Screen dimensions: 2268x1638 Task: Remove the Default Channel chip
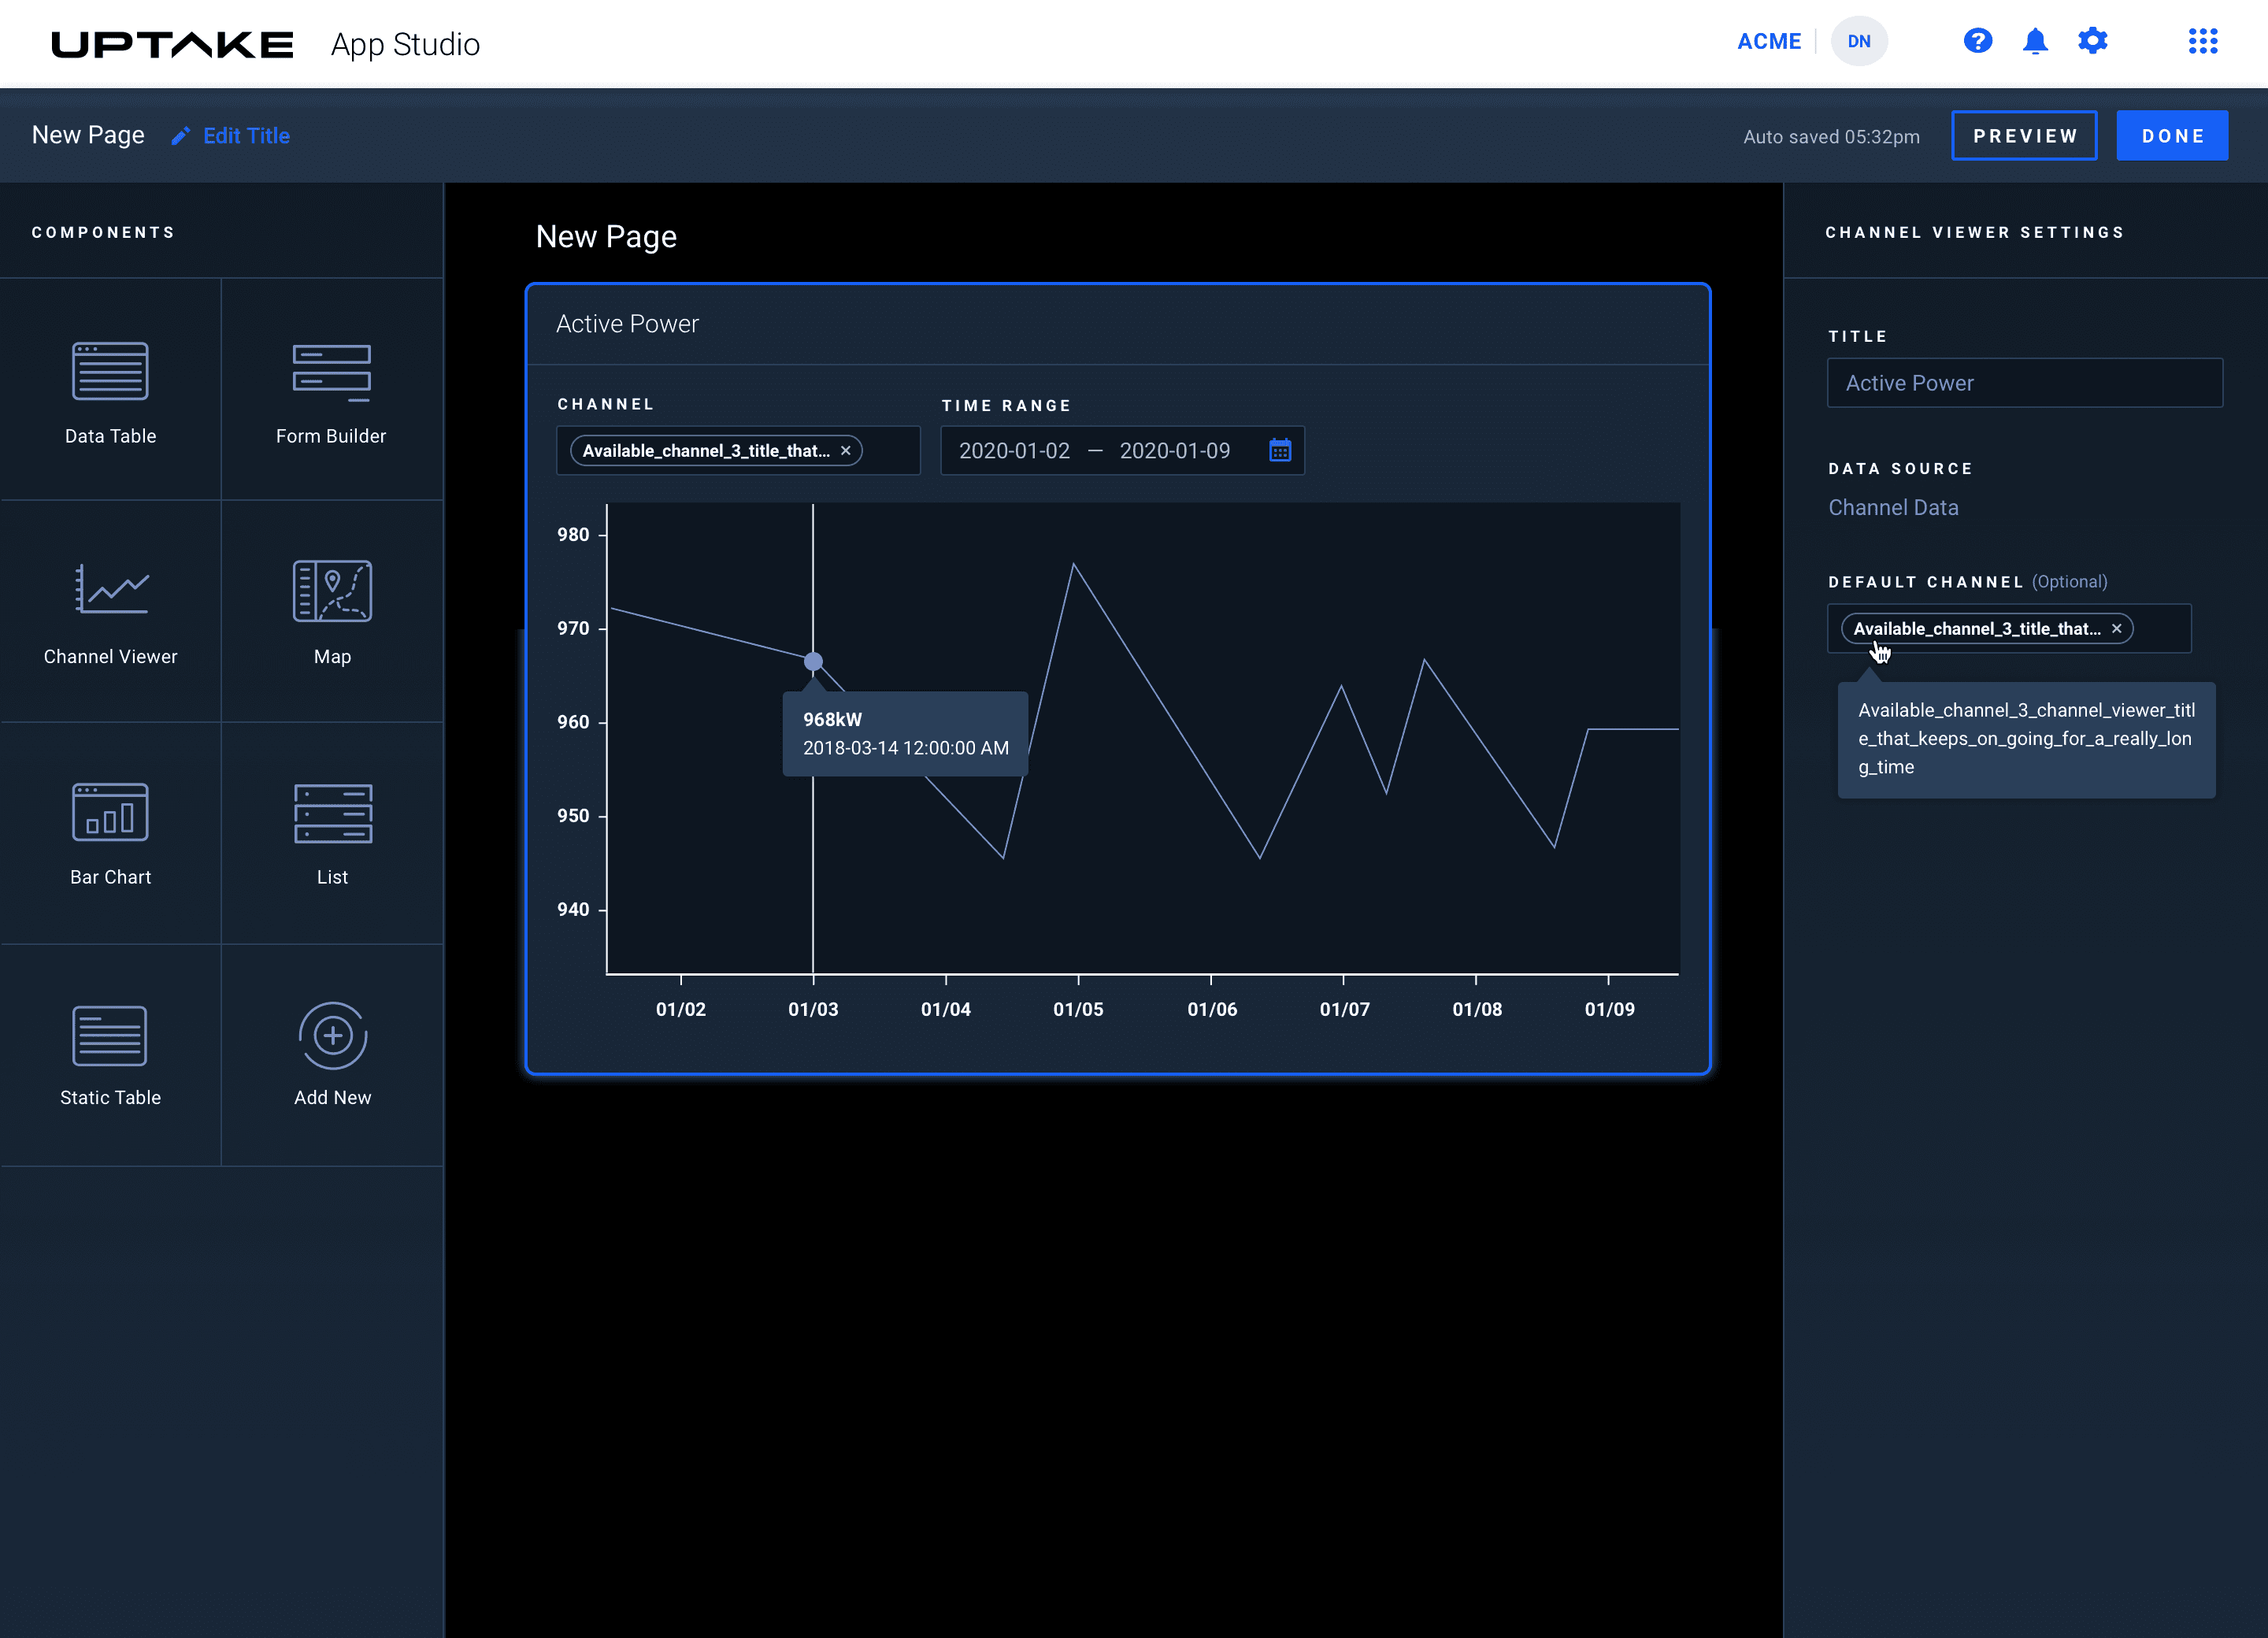[2116, 629]
